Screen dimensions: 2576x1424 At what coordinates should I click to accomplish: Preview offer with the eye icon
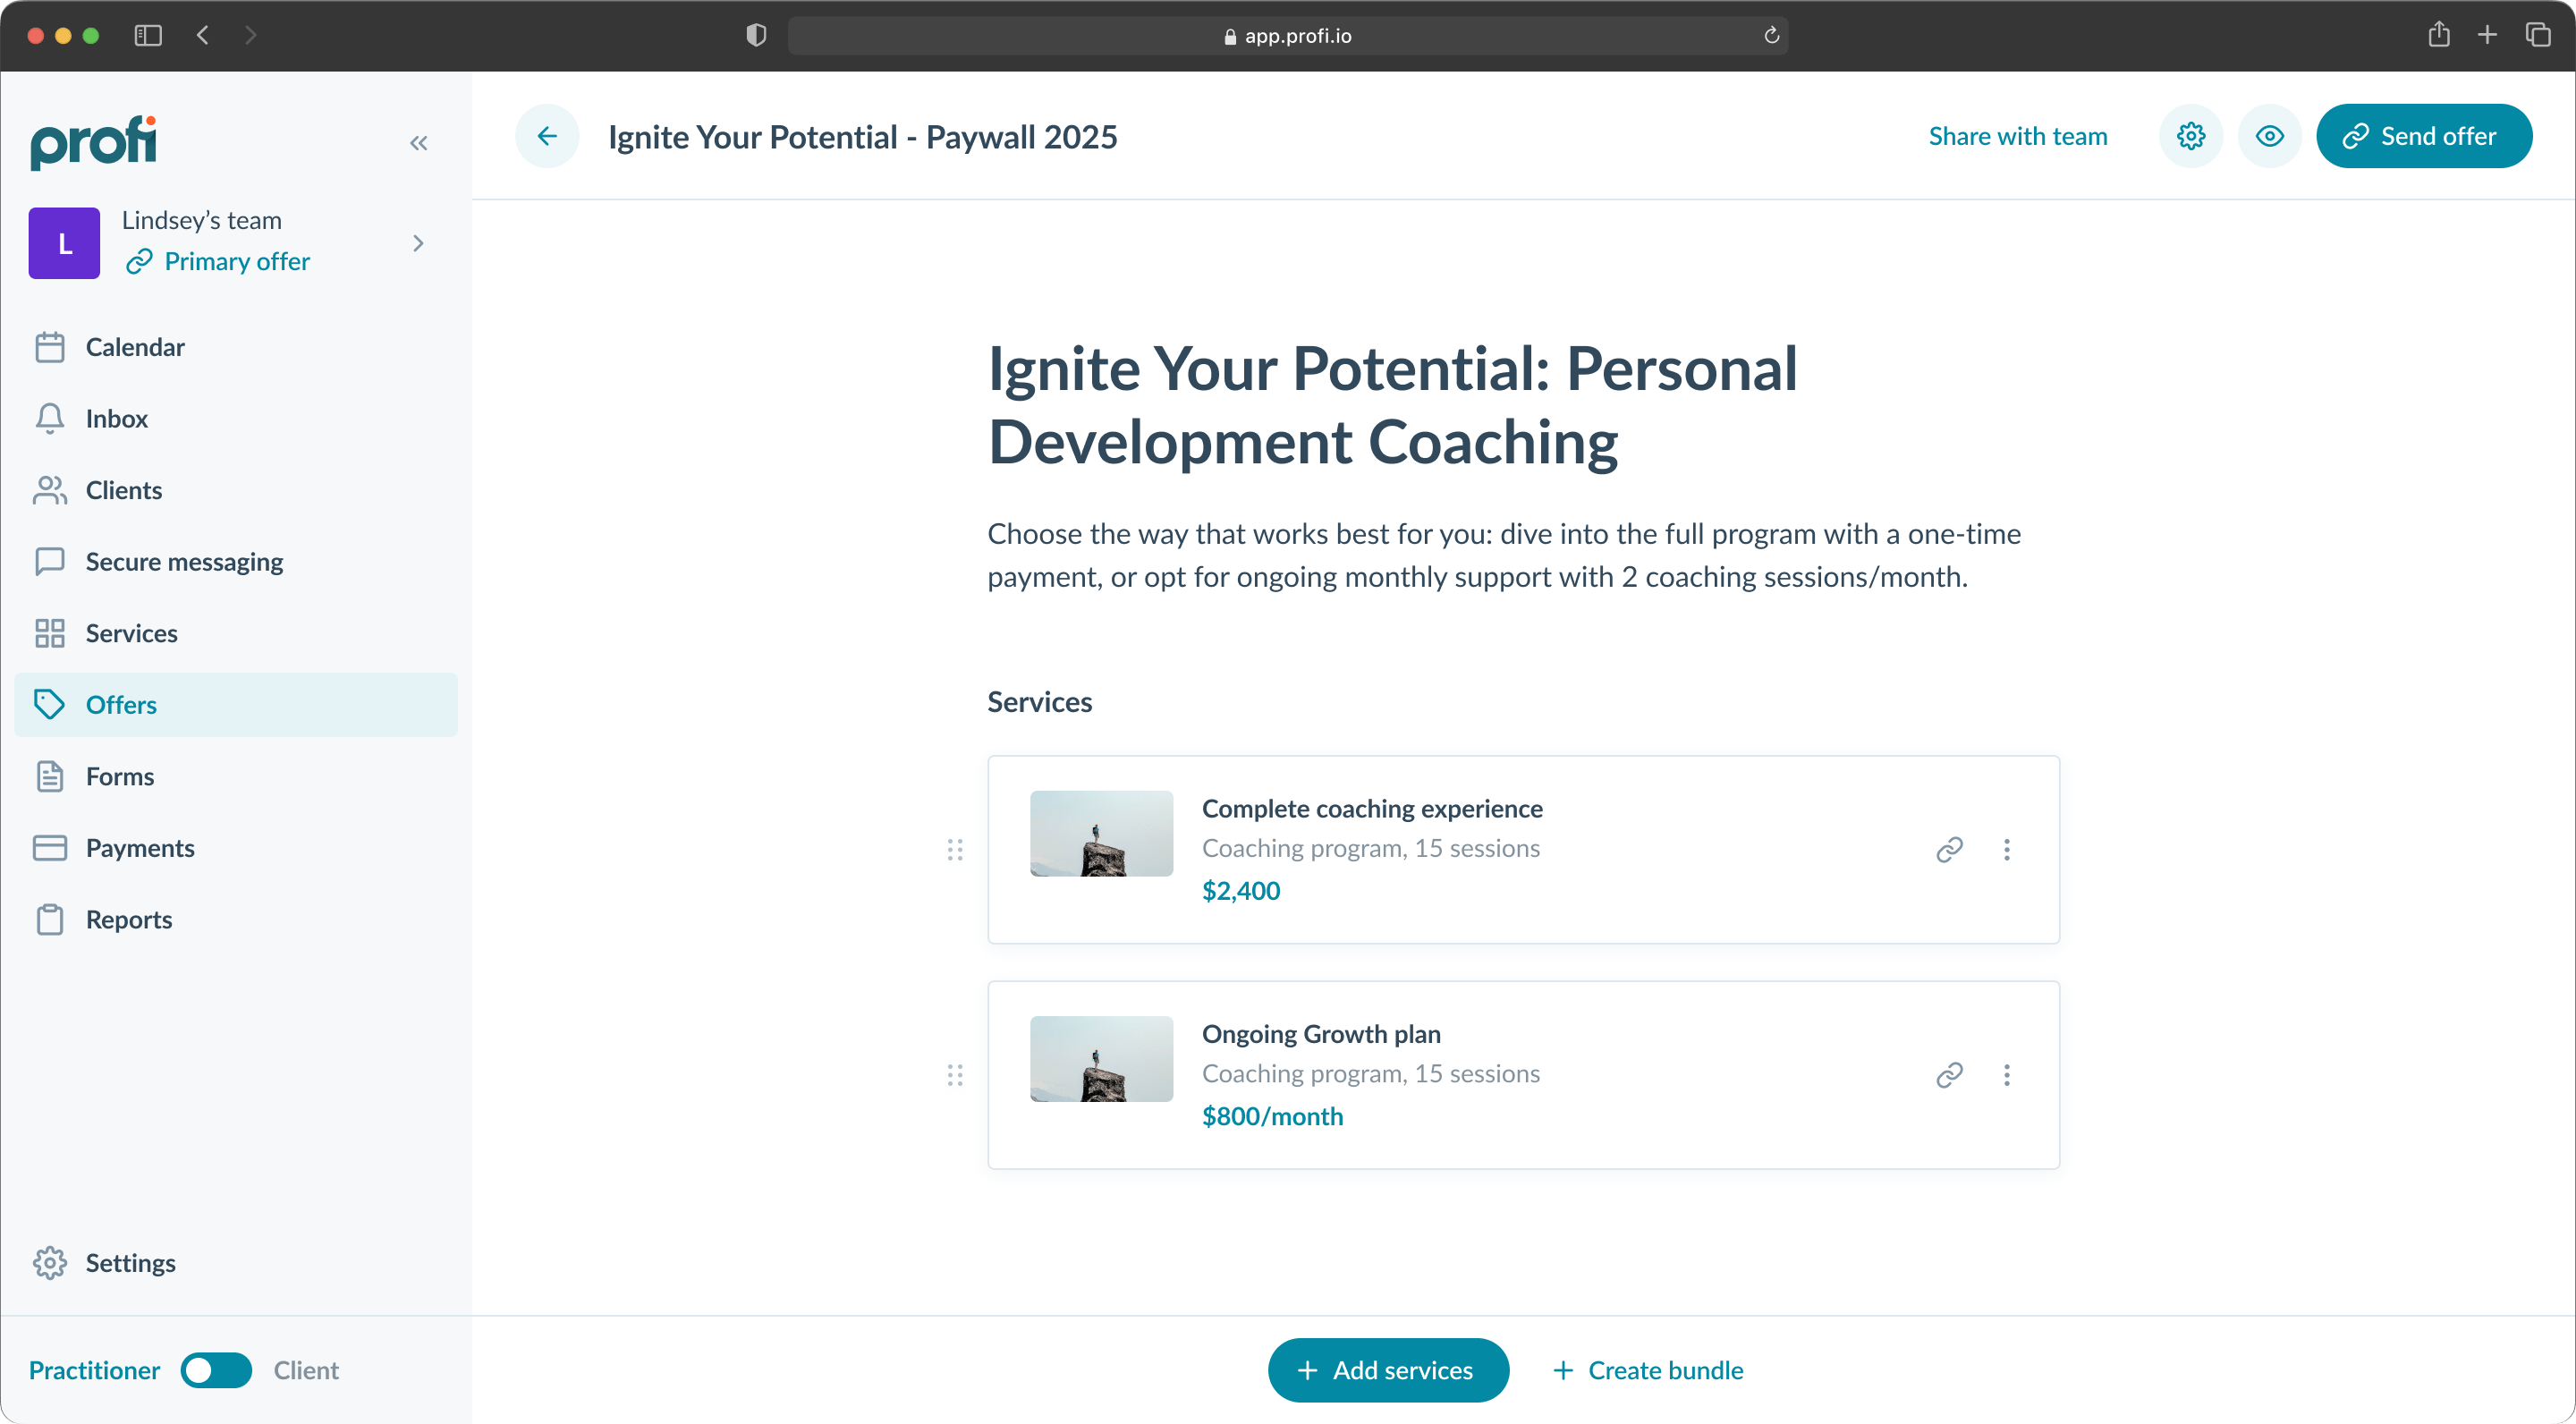point(2269,136)
